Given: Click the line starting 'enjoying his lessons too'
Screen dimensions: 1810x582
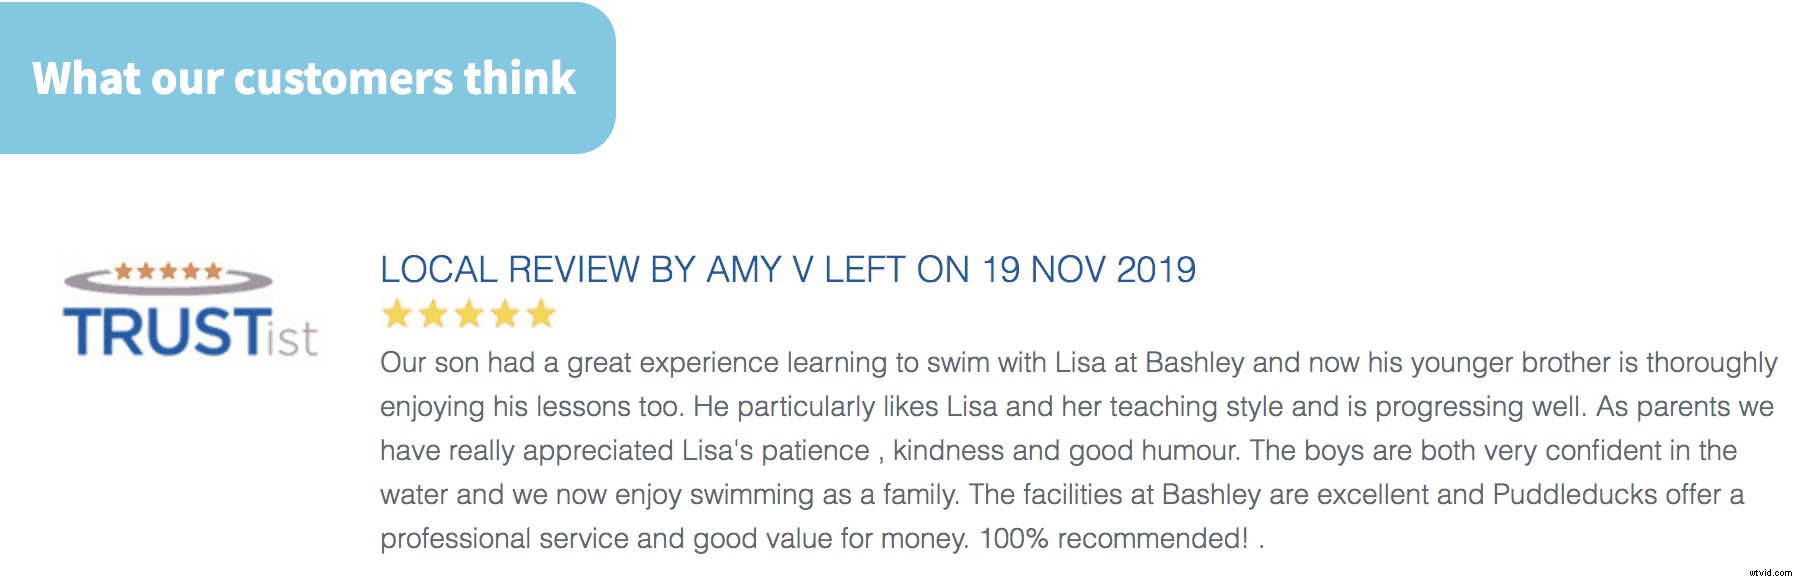Looking at the screenshot, I should (1076, 406).
